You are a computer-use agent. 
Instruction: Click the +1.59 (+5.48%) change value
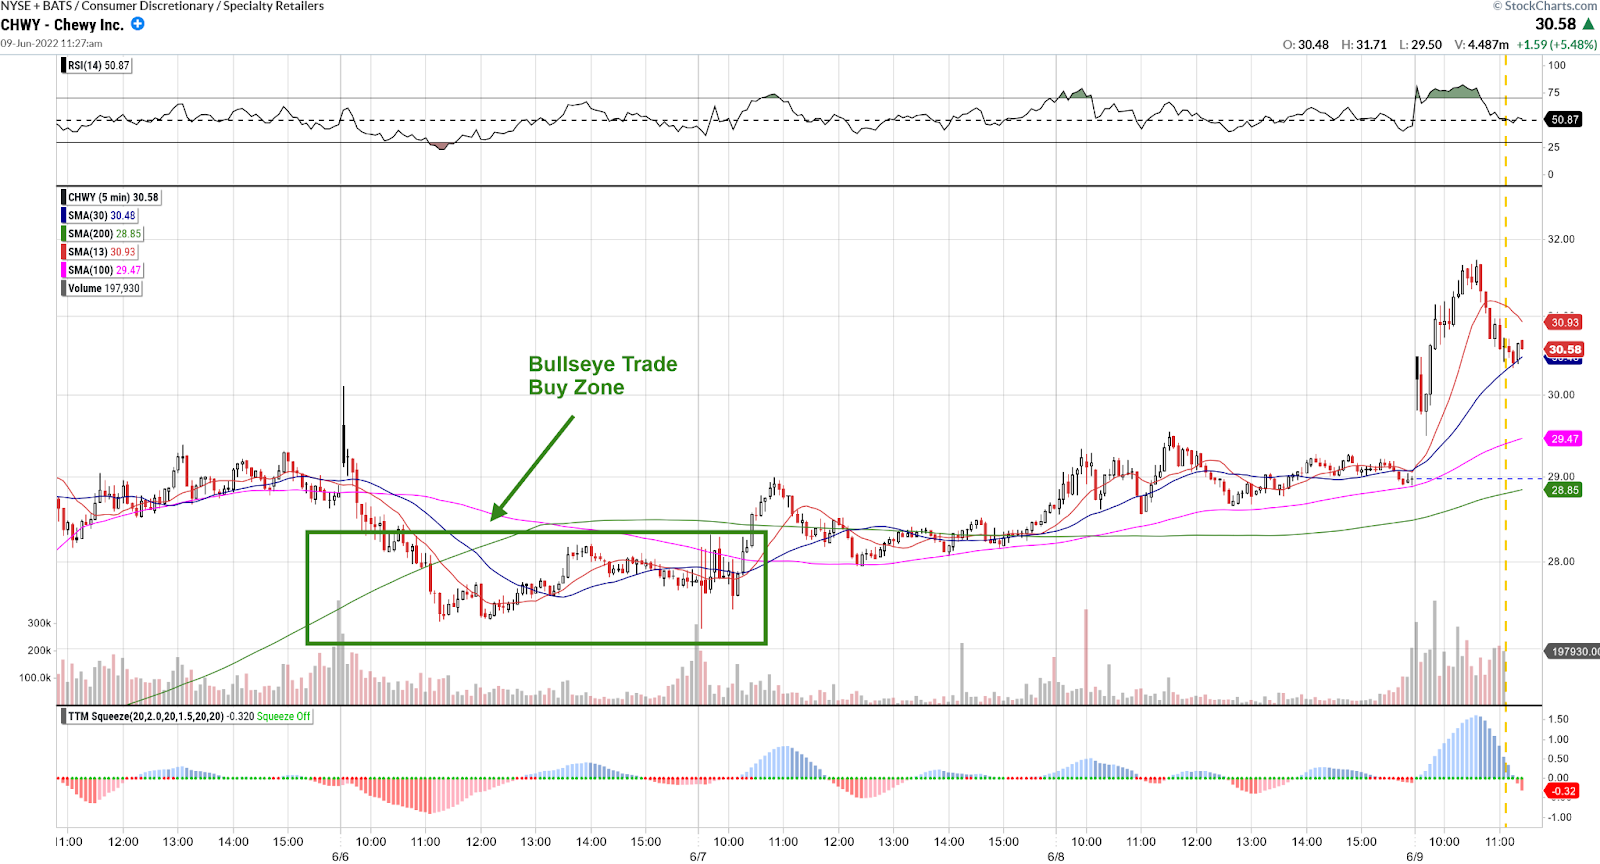pyautogui.click(x=1557, y=45)
